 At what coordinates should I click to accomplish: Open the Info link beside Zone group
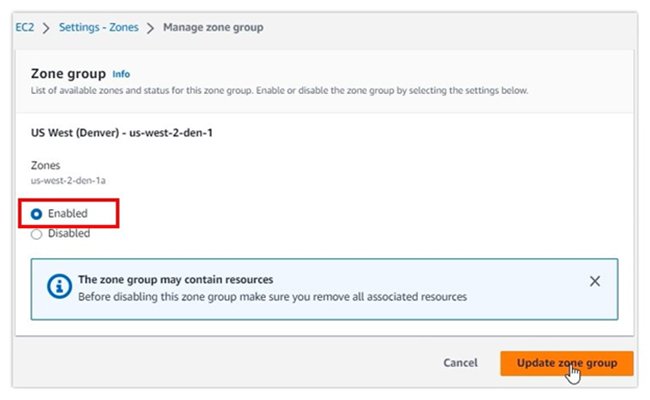pos(121,74)
